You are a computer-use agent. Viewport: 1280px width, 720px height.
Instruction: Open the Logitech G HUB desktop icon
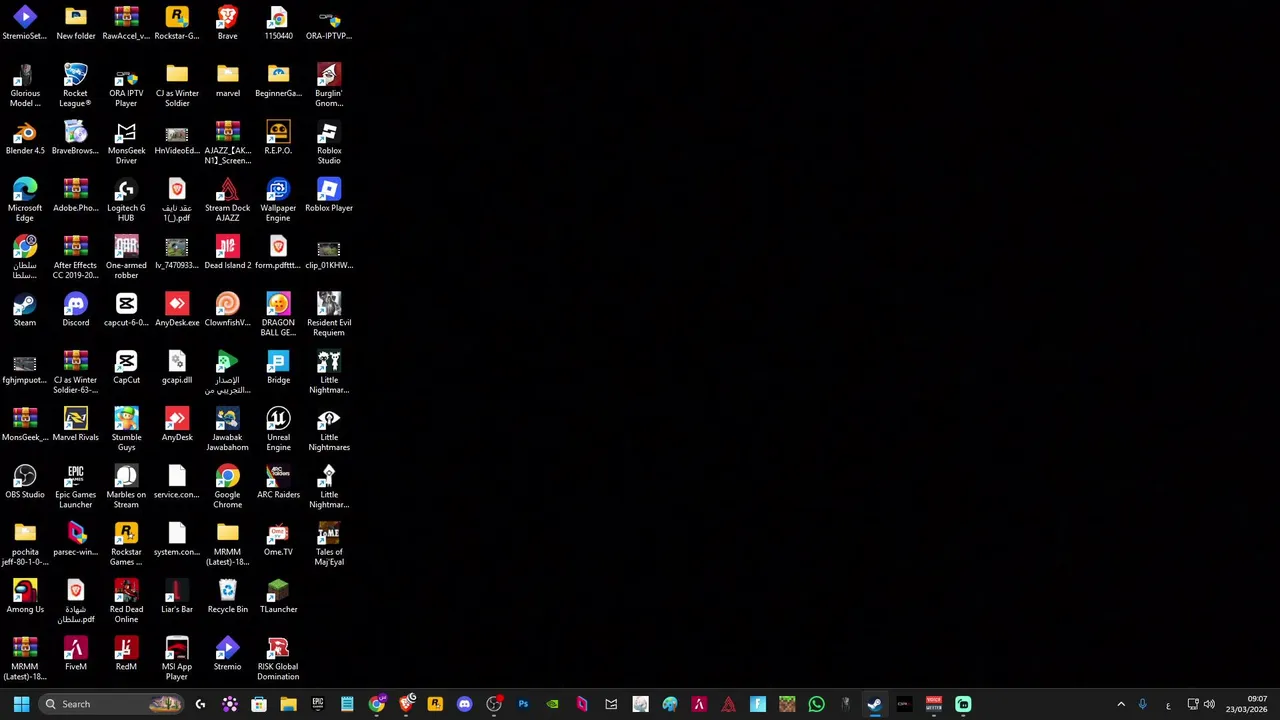pyautogui.click(x=126, y=200)
